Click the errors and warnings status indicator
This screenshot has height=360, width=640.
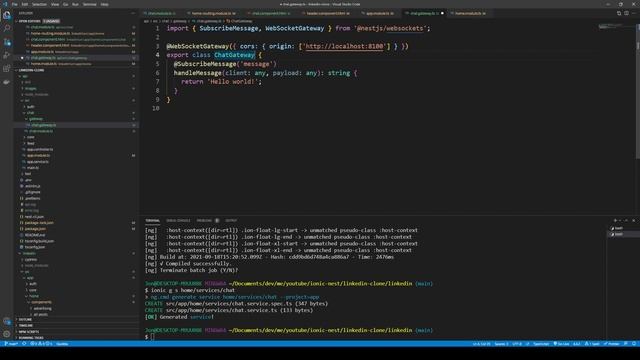pos(41,344)
